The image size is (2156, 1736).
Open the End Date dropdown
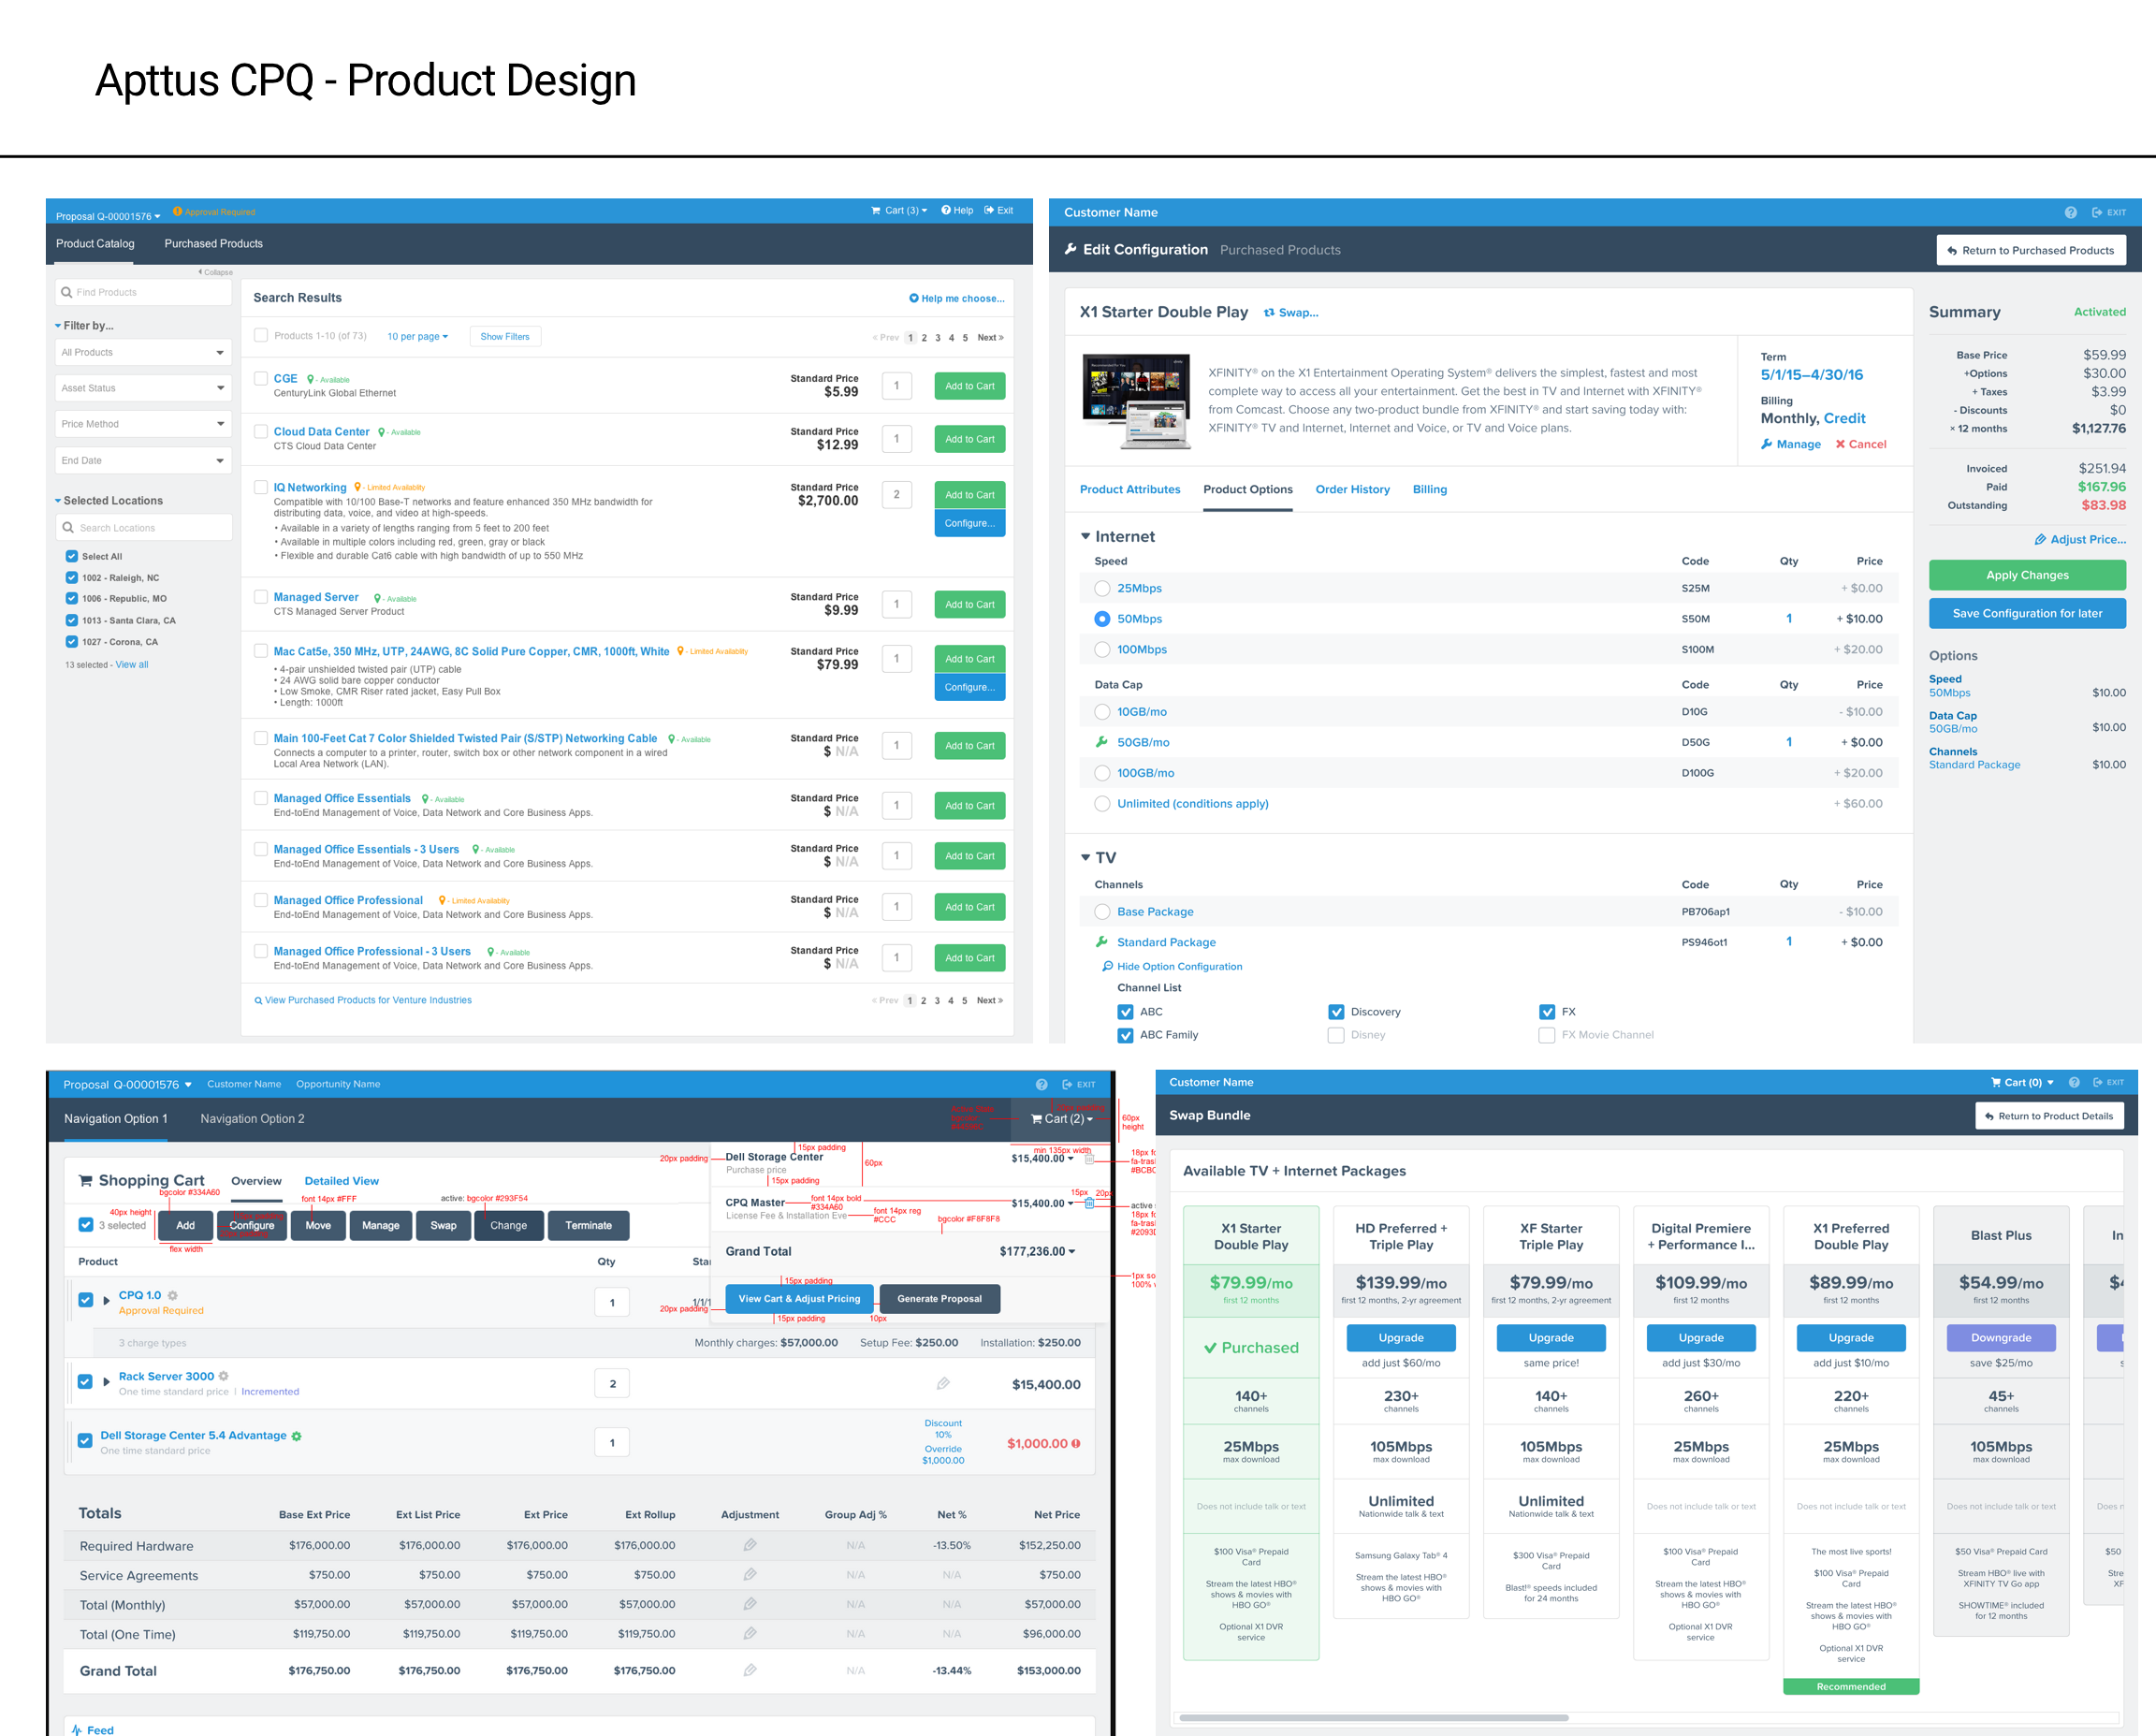144,461
